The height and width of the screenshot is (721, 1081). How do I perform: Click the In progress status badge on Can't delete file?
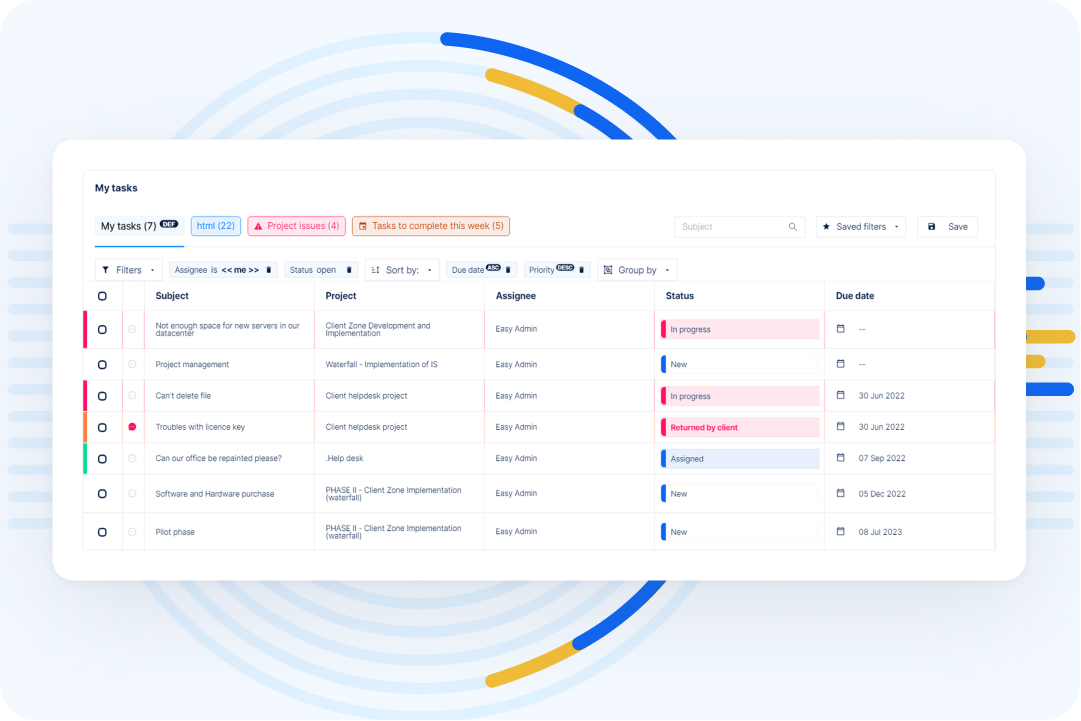739,395
